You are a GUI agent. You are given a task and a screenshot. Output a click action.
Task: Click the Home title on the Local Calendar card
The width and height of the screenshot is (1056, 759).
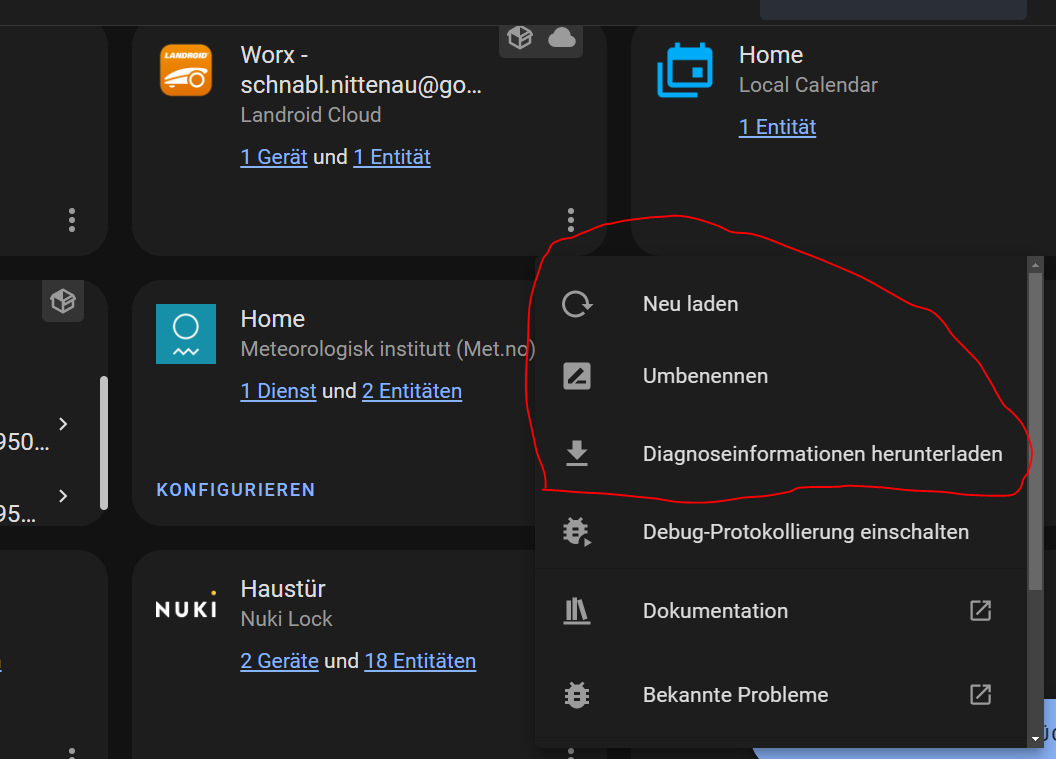[771, 55]
